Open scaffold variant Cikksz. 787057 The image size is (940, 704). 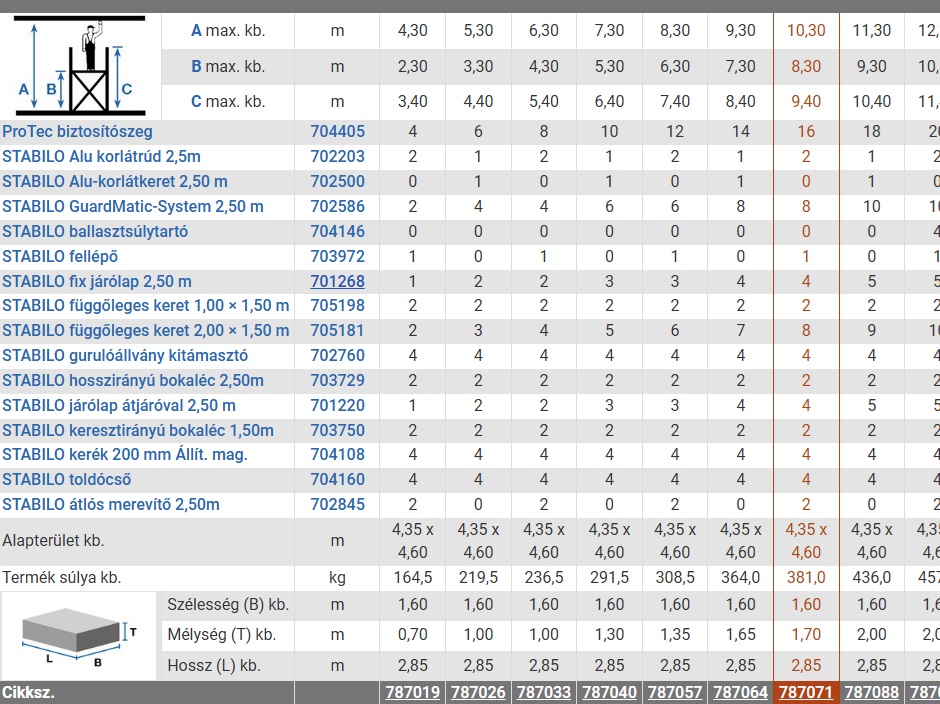[x=675, y=693]
